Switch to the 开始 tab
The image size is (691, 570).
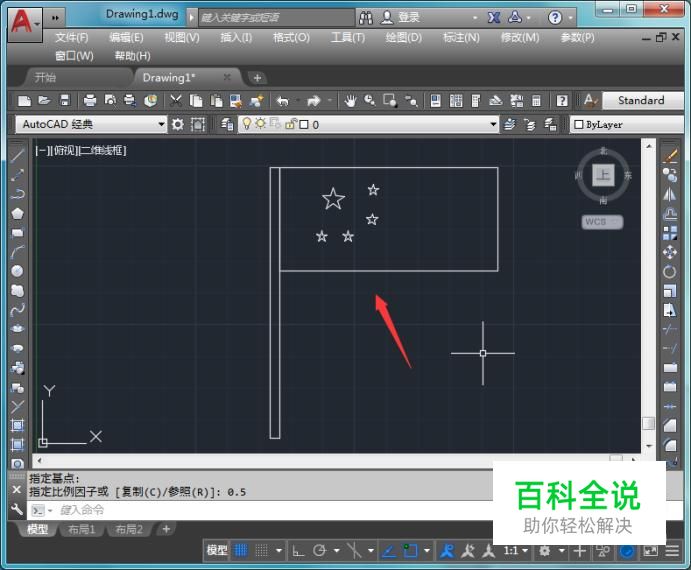(x=46, y=78)
